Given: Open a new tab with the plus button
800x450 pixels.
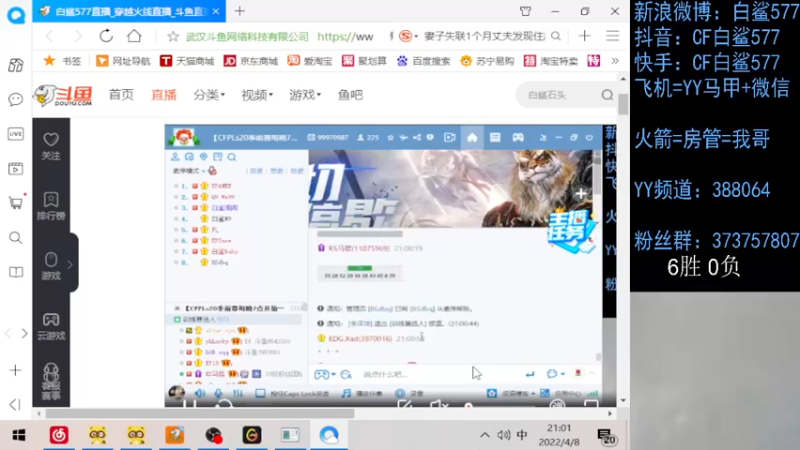Looking at the screenshot, I should pyautogui.click(x=240, y=11).
